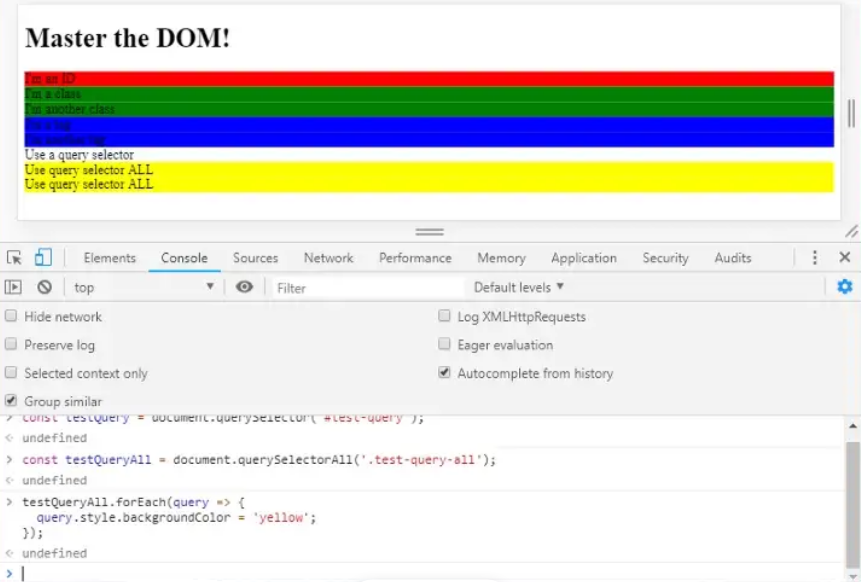Screen dimensions: 861x582
Task: Close the DevTools panel
Action: click(x=844, y=258)
